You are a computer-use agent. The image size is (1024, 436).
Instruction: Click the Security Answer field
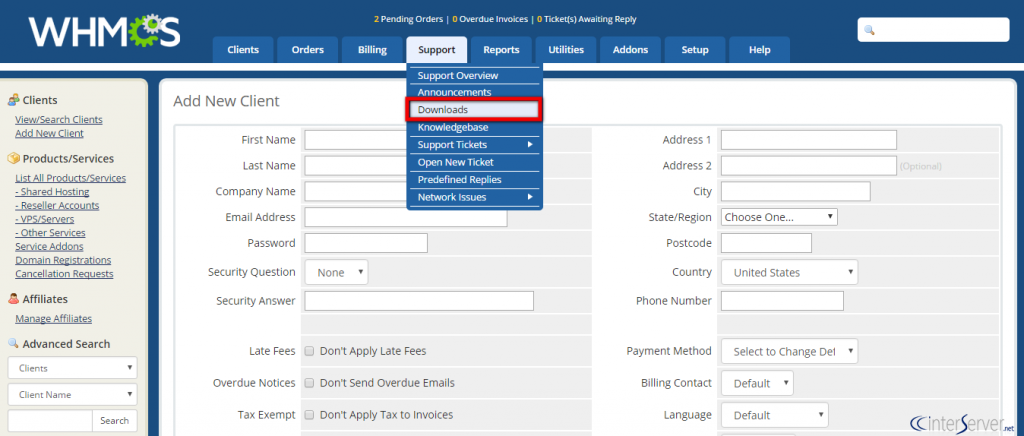tap(419, 301)
